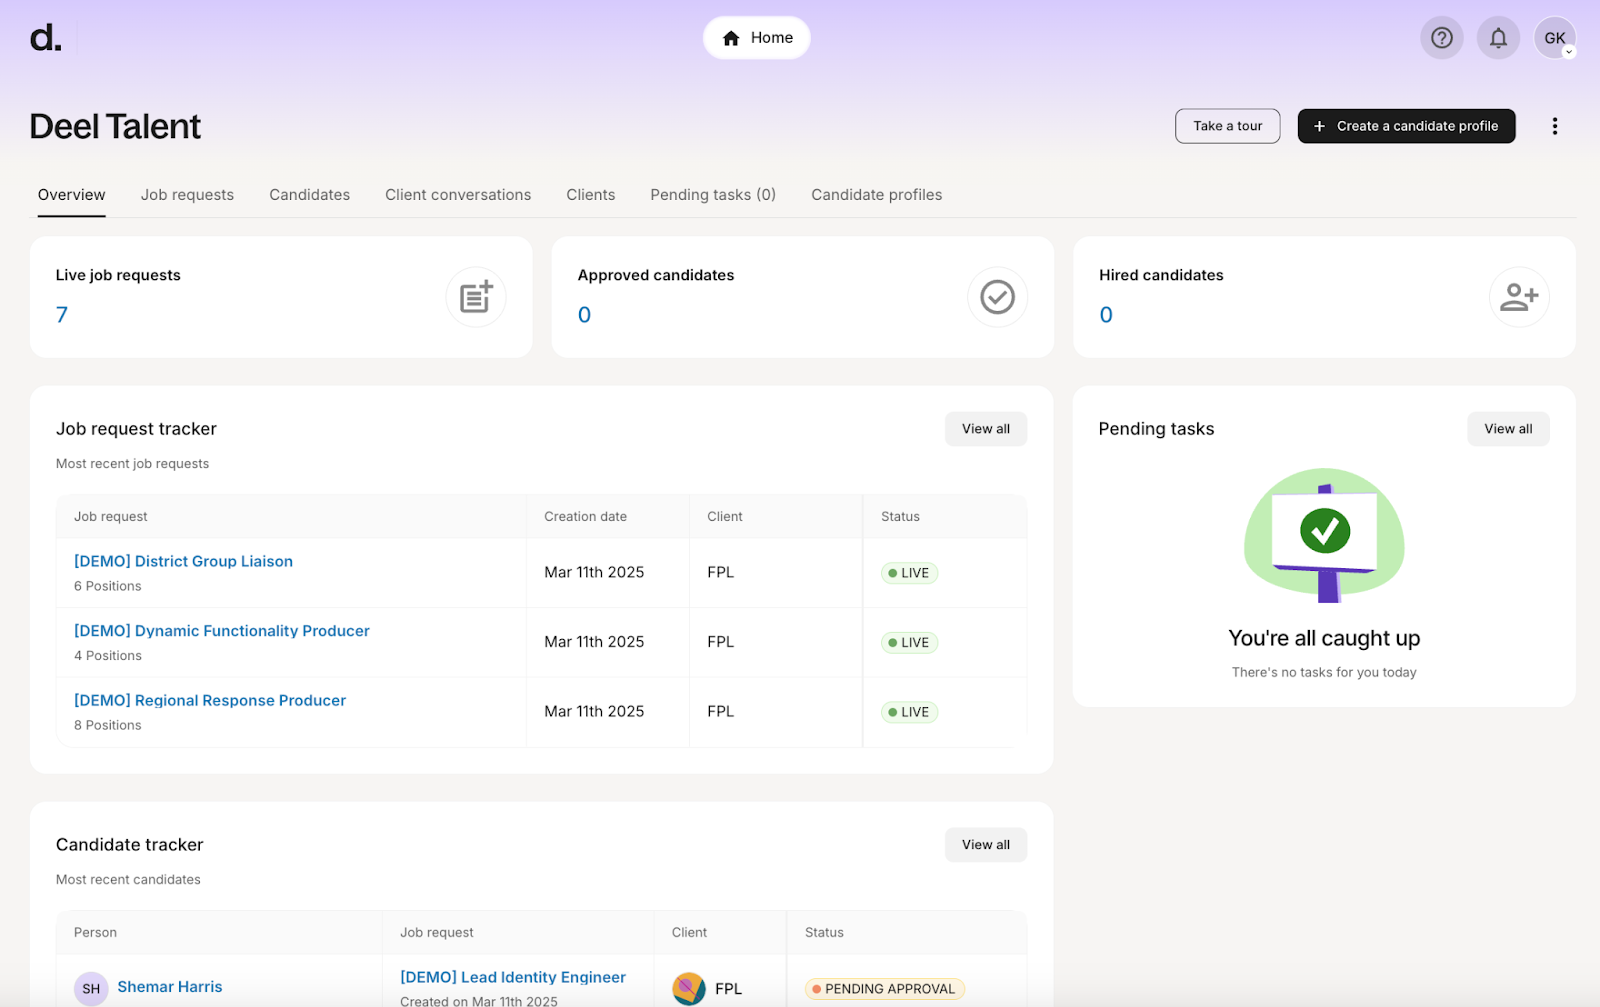Screen dimensions: 1600x1007
Task: Click View all in Pending tasks
Action: pyautogui.click(x=1508, y=429)
